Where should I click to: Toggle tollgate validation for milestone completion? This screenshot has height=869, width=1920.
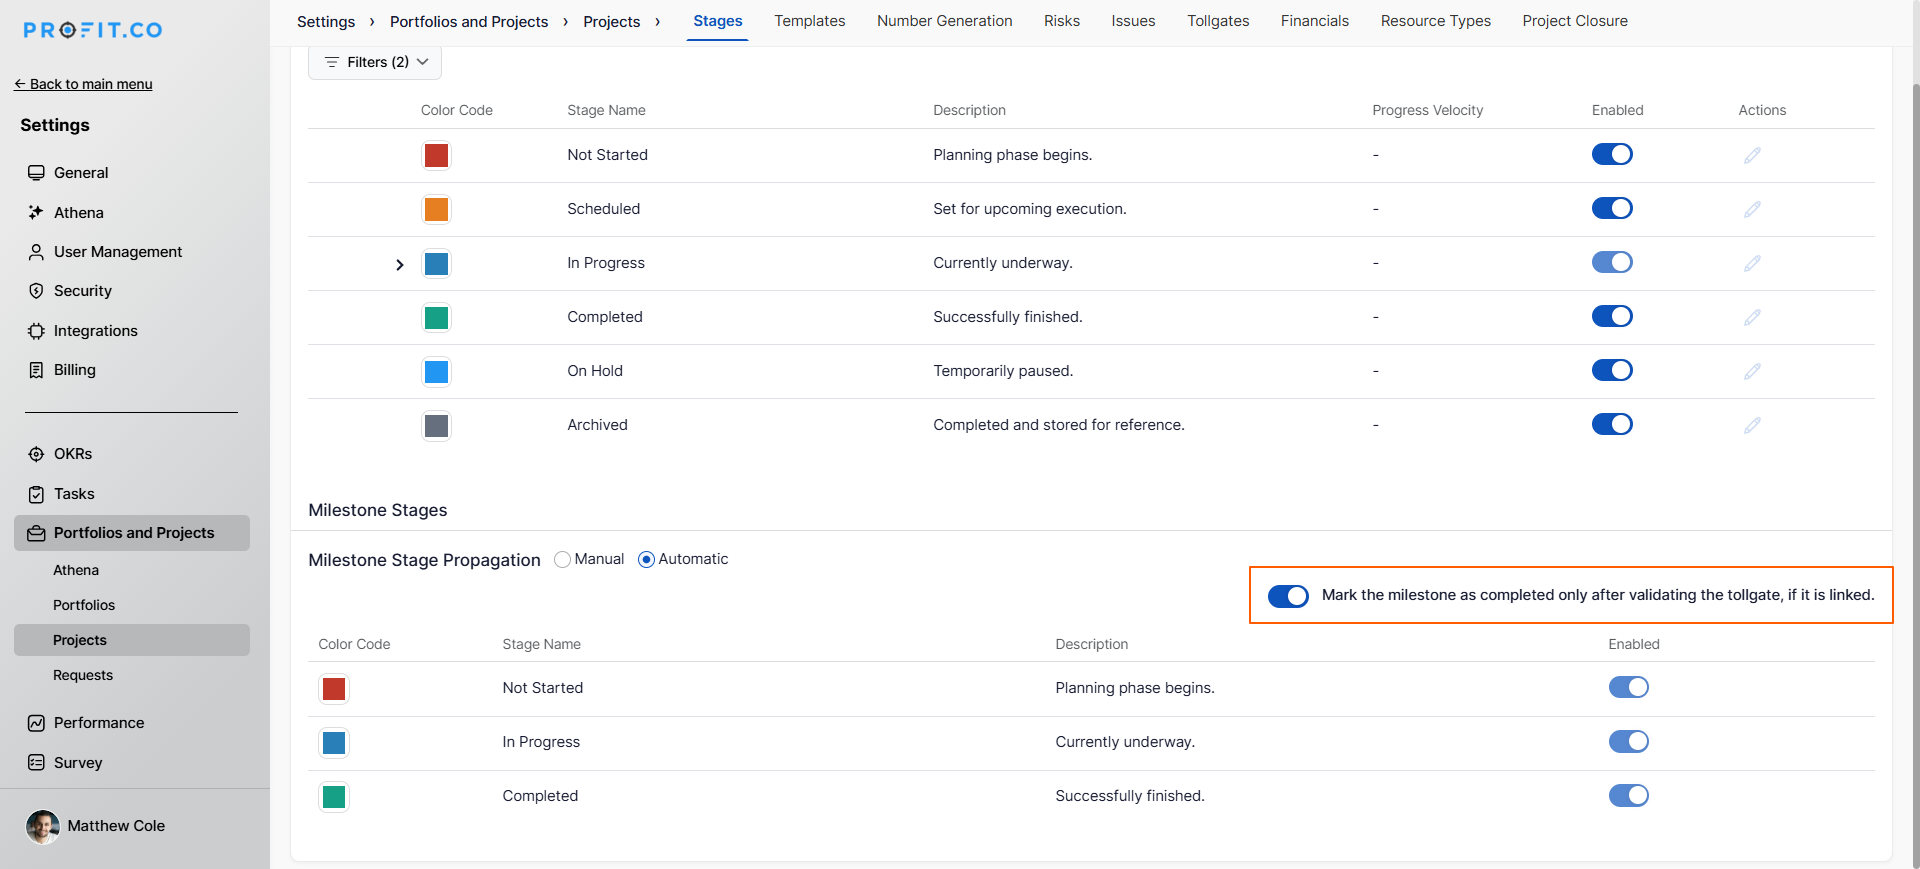coord(1287,596)
